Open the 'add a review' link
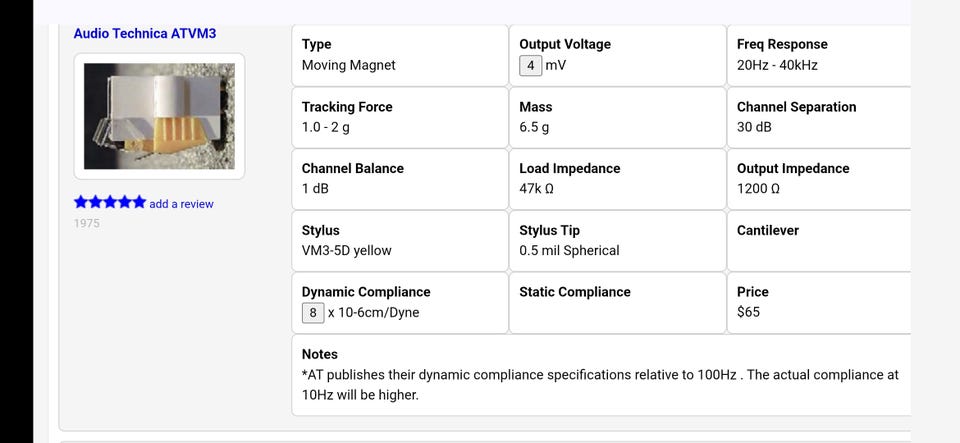The width and height of the screenshot is (960, 443). point(181,204)
